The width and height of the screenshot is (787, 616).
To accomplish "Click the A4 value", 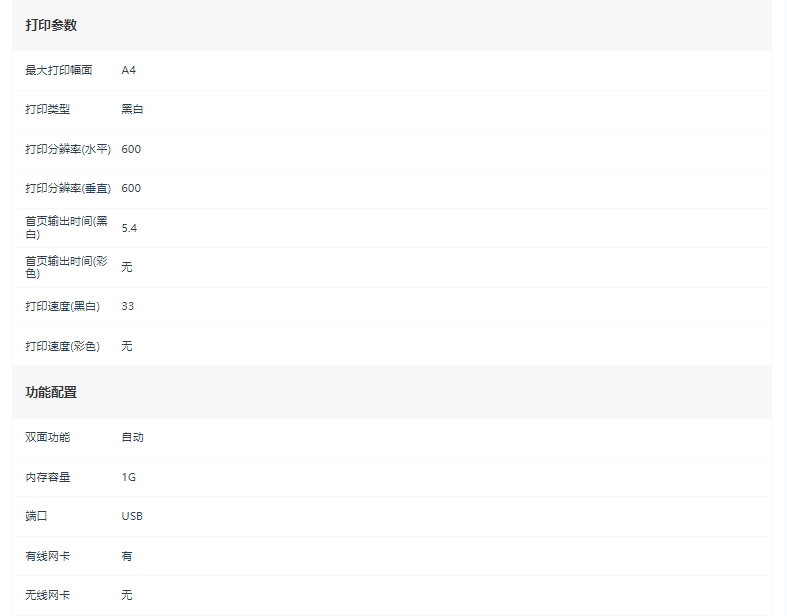I will pyautogui.click(x=128, y=70).
